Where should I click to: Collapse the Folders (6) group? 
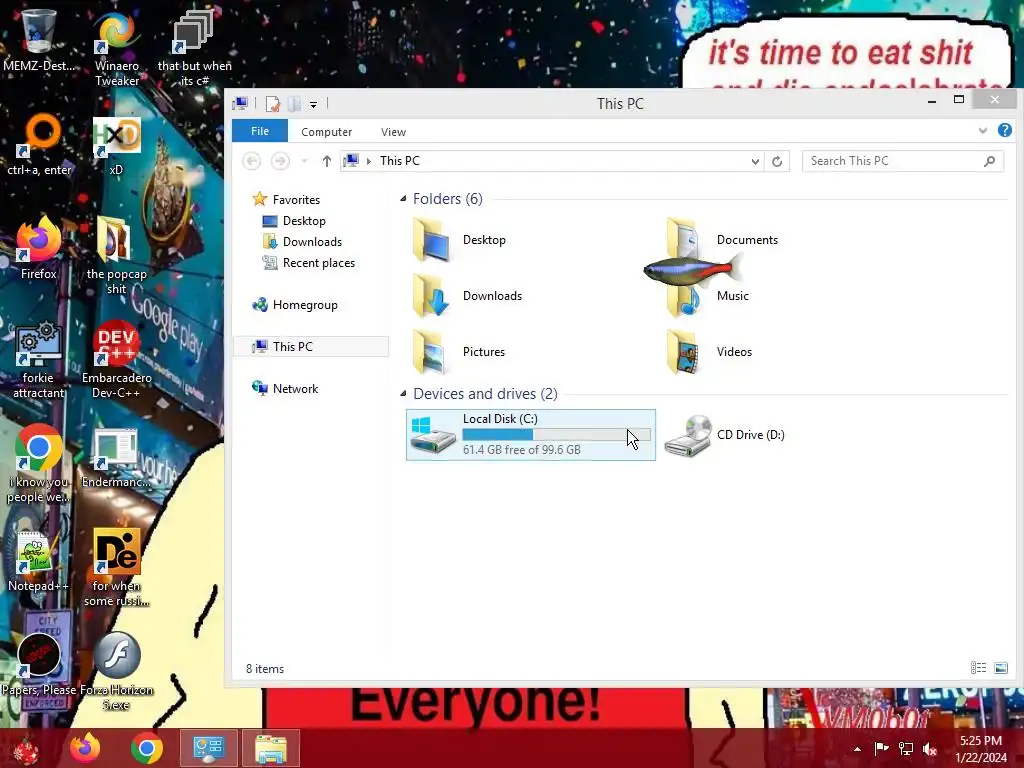(x=403, y=199)
